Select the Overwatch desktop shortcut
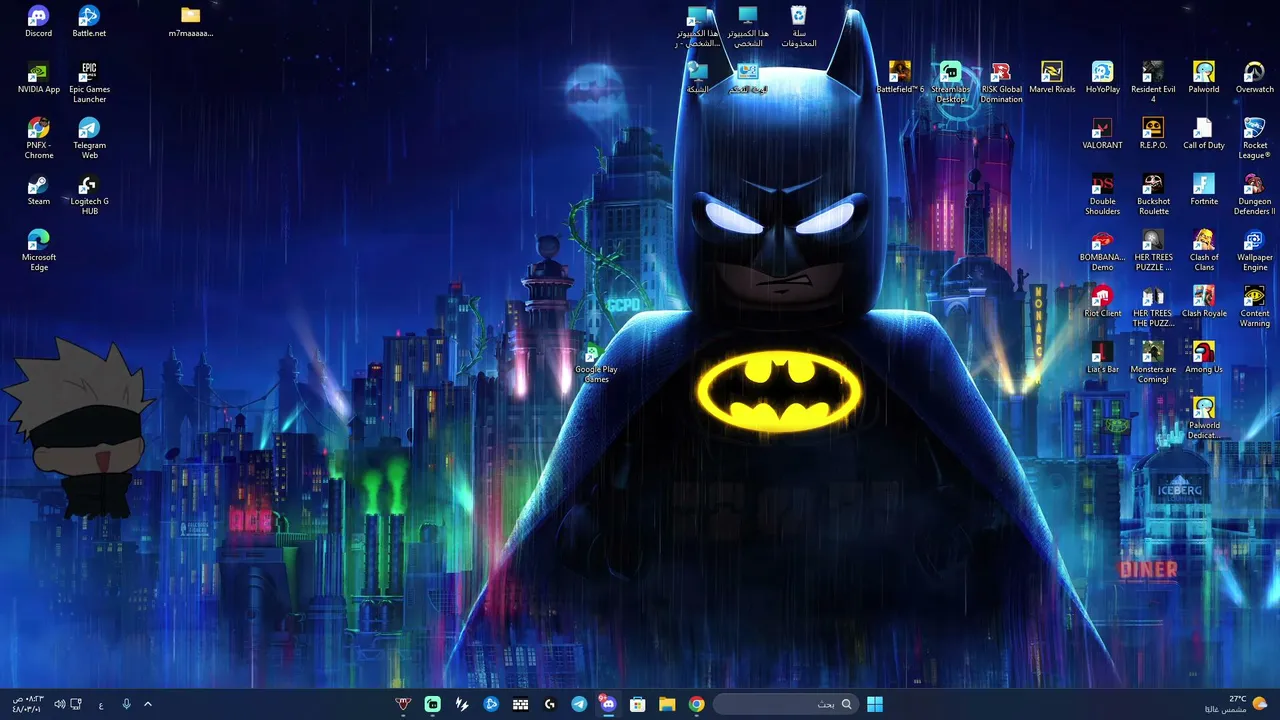The height and width of the screenshot is (720, 1280). pyautogui.click(x=1254, y=77)
